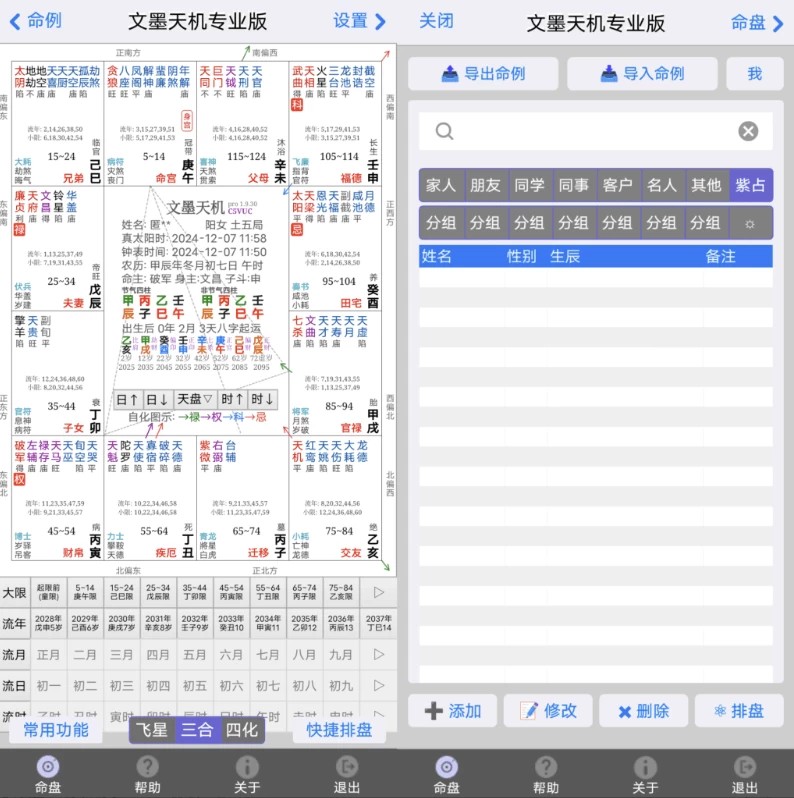Open 设置 from the top navigation
This screenshot has width=794, height=798.
click(x=359, y=21)
